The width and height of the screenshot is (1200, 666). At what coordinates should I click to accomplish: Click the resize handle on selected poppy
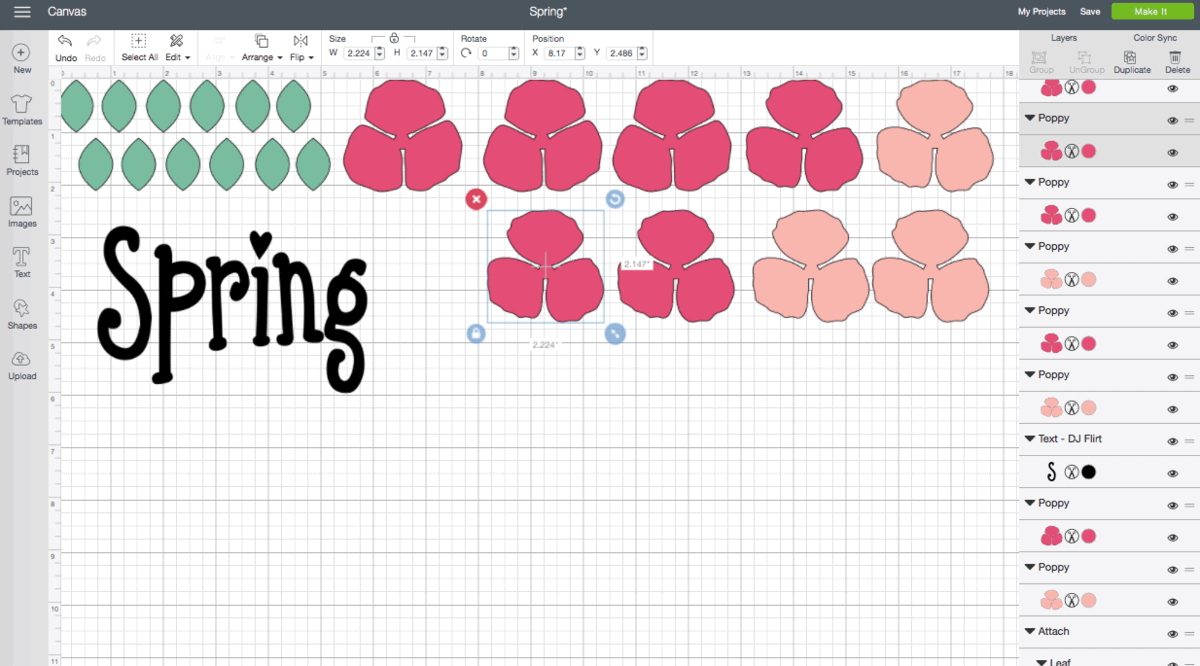[615, 333]
